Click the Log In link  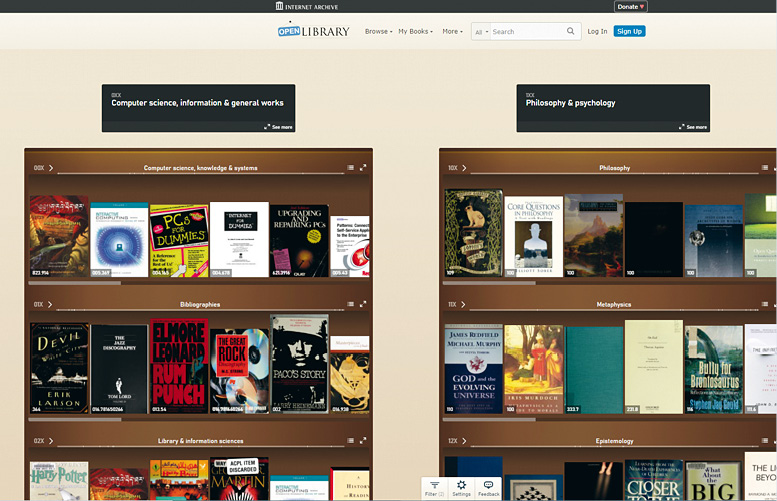(x=597, y=31)
